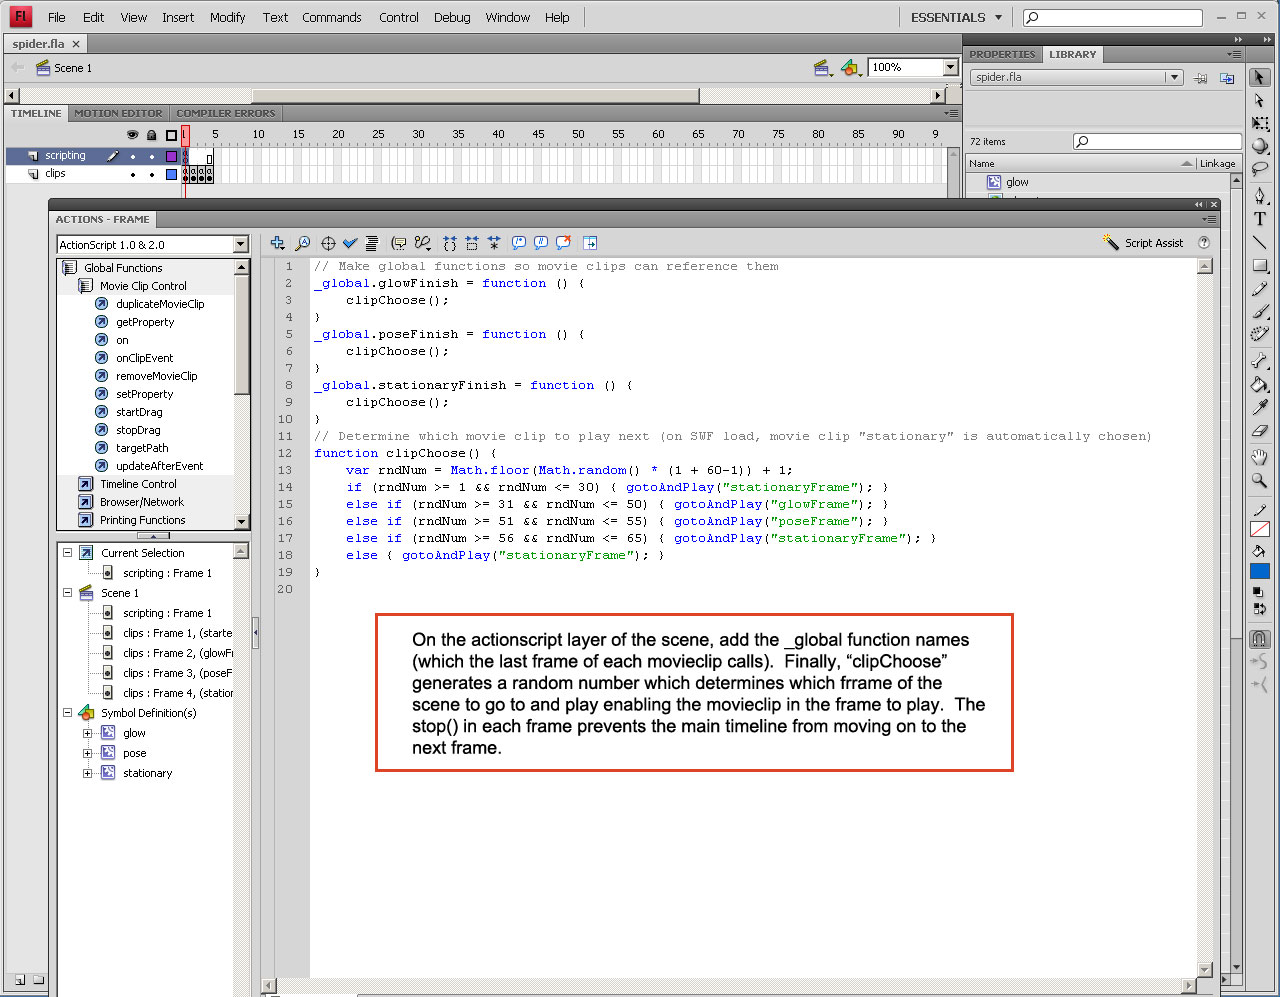Pick the Lasso tool

(1259, 169)
